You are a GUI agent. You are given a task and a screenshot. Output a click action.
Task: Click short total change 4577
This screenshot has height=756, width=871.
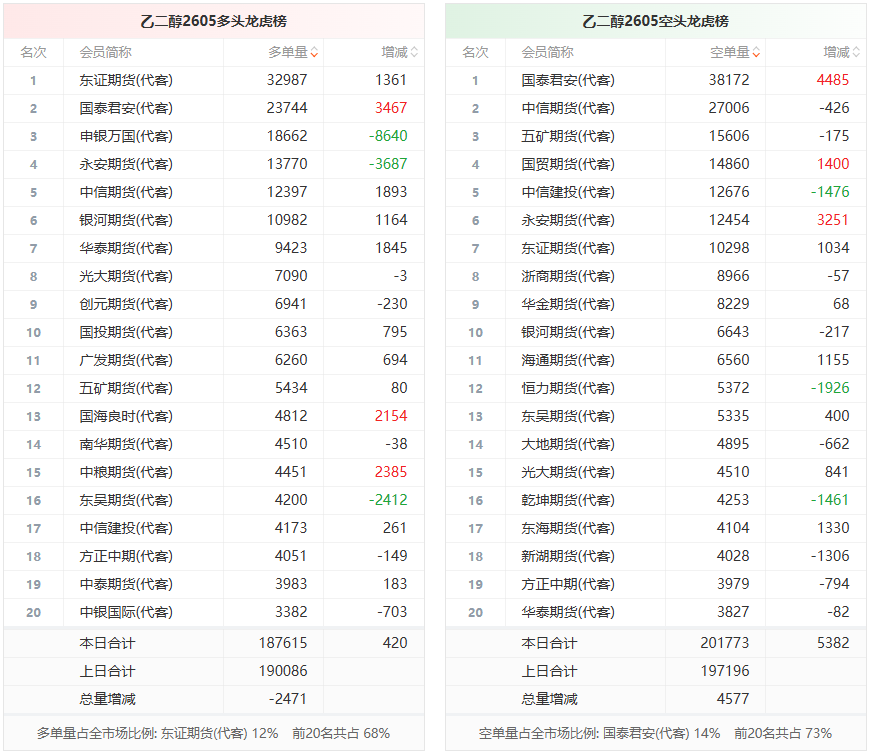tap(733, 699)
